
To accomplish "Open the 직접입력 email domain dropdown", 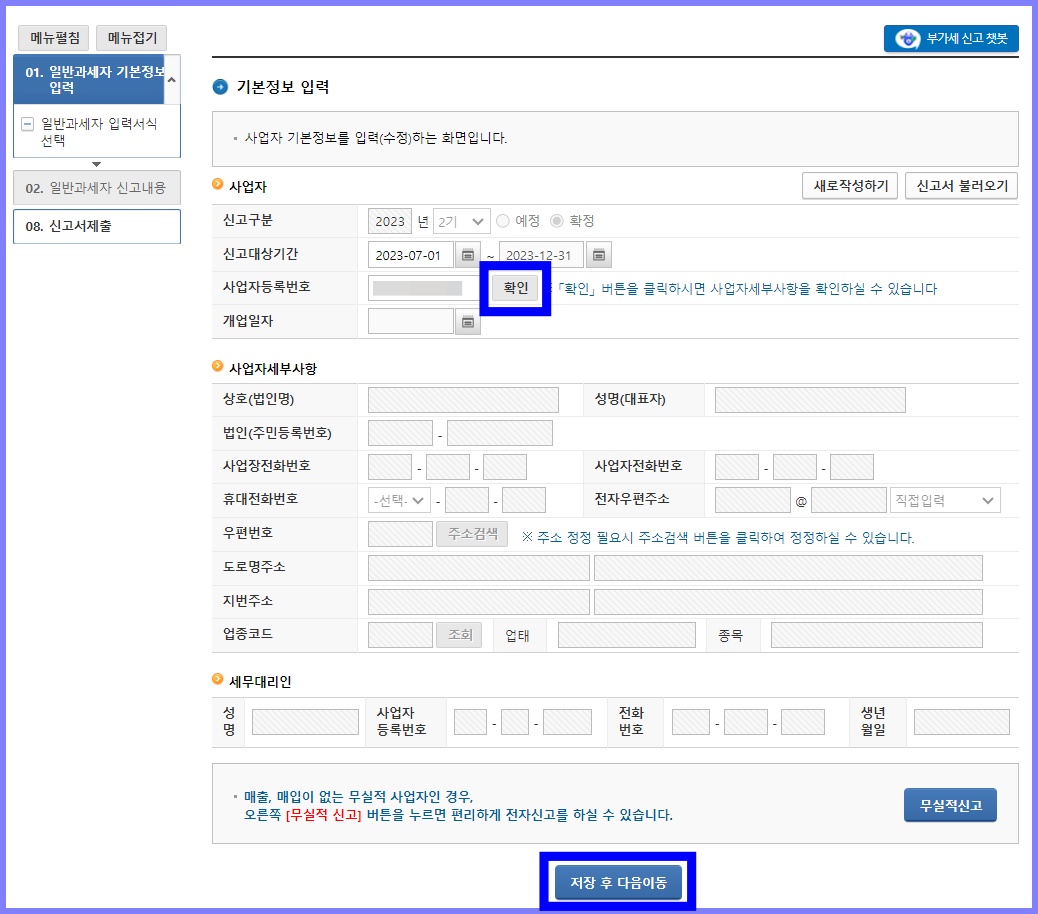I will 944,499.
